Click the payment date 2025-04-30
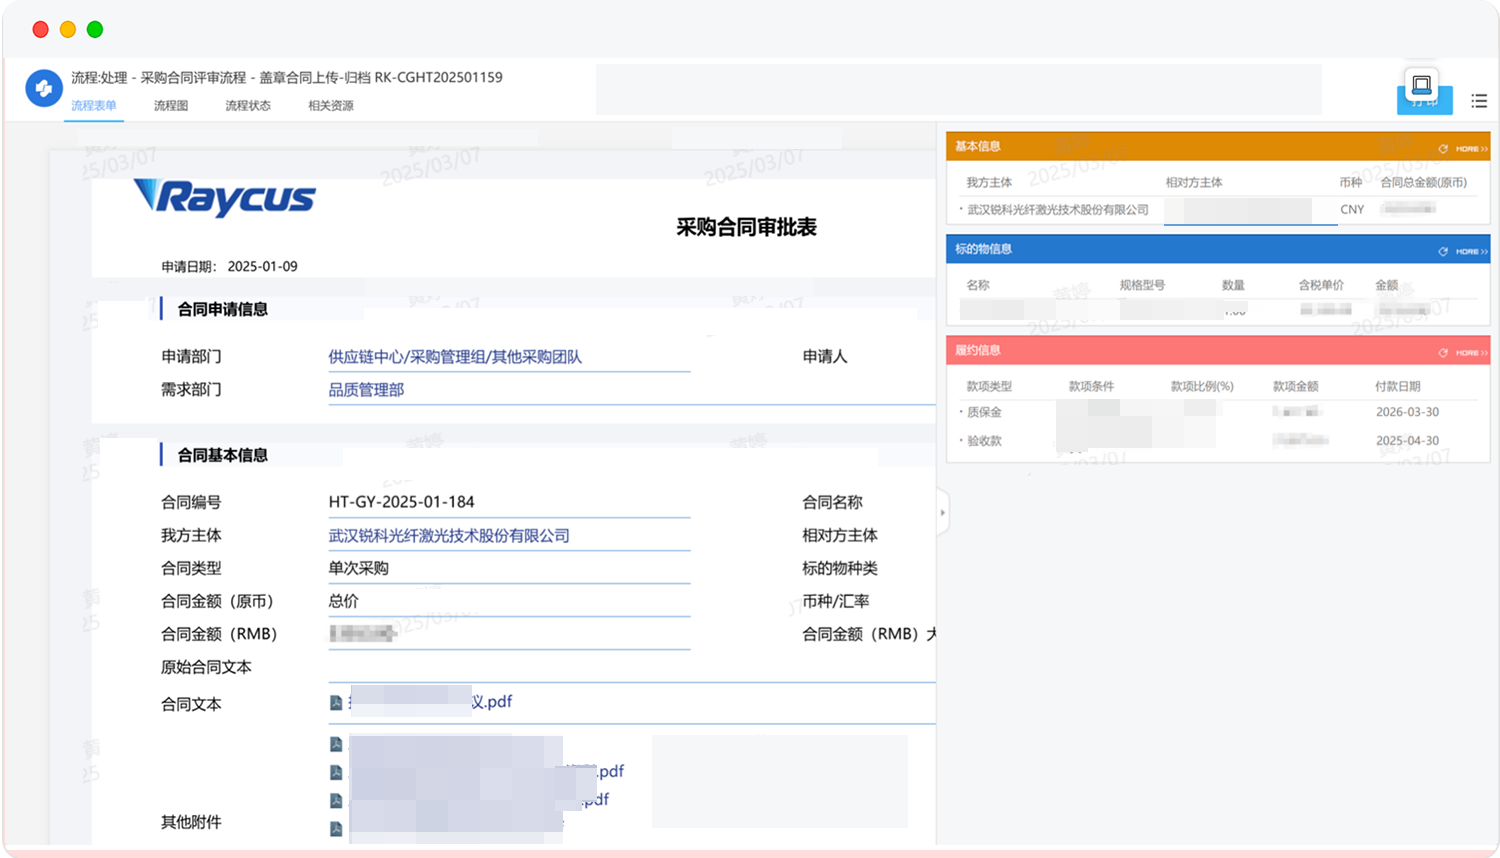This screenshot has height=858, width=1500. [1407, 441]
